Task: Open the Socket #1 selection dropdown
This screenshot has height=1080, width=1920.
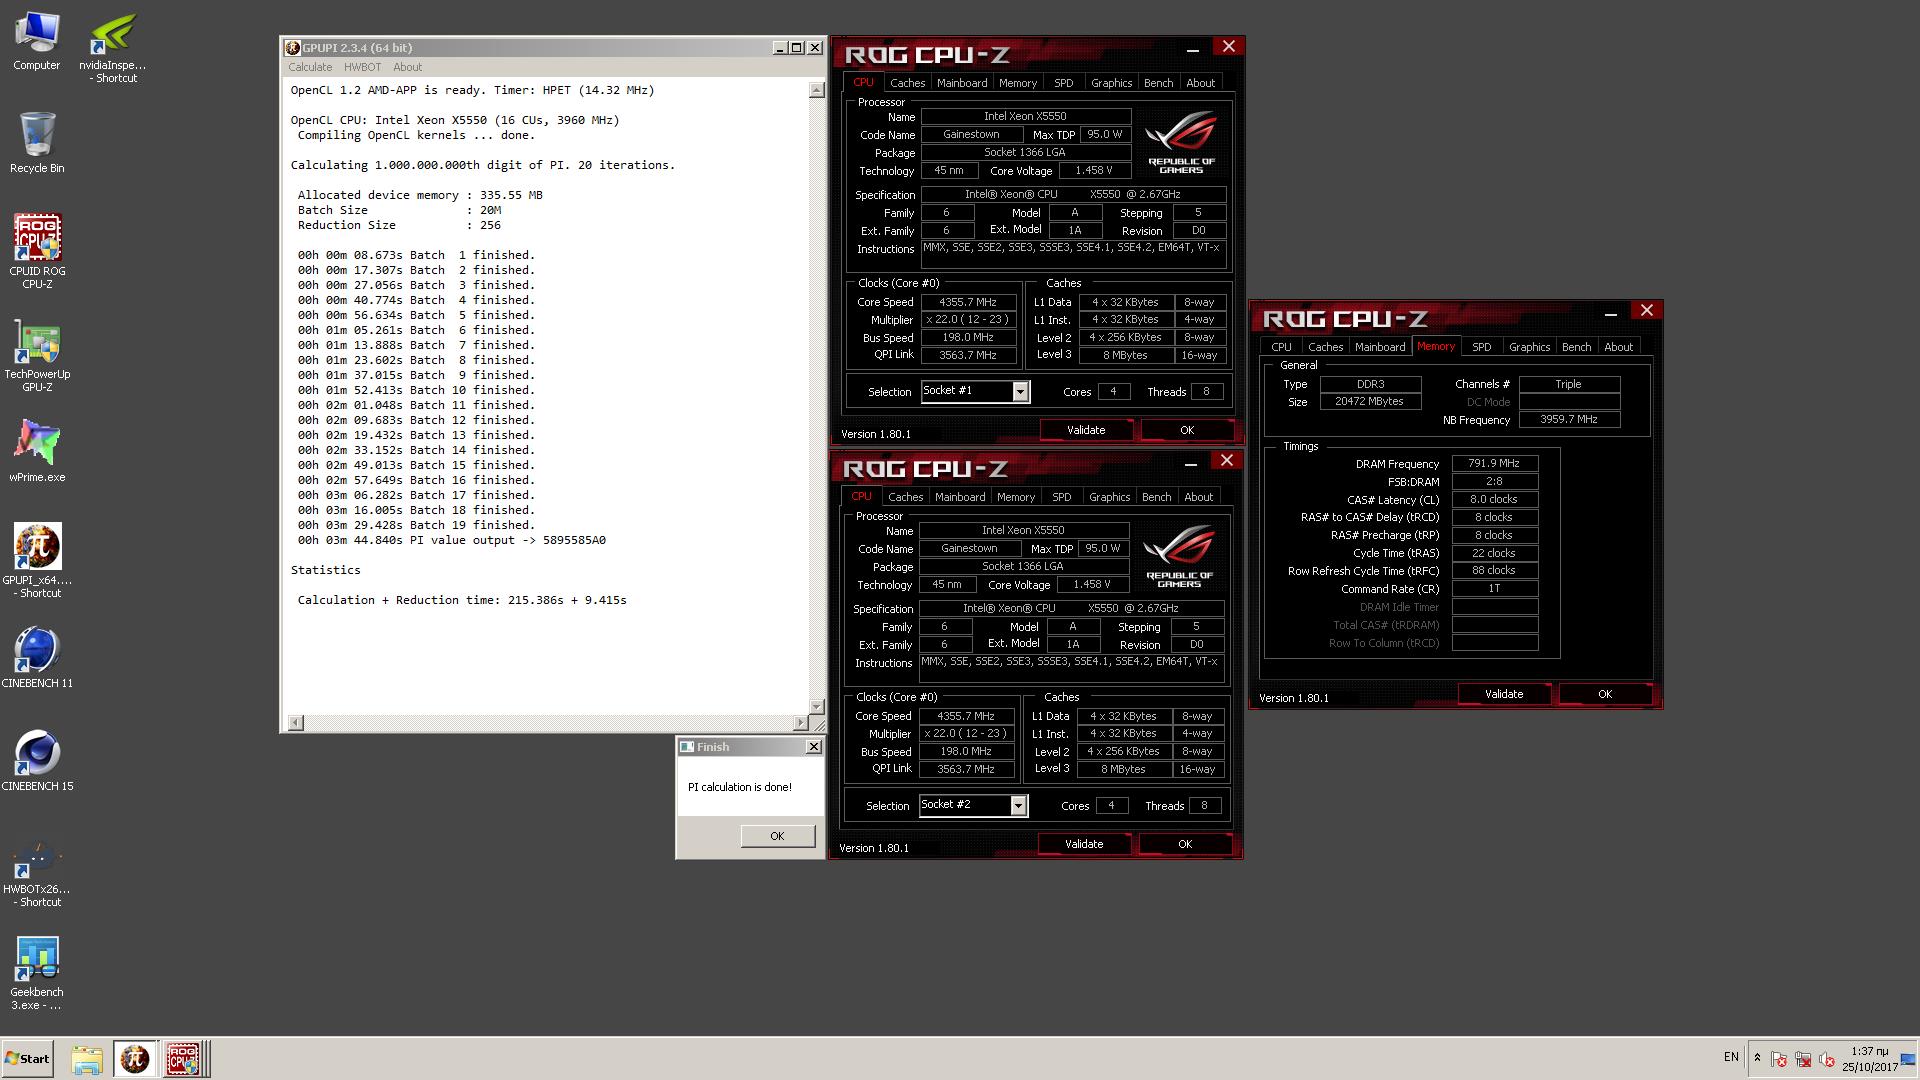Action: [1020, 392]
